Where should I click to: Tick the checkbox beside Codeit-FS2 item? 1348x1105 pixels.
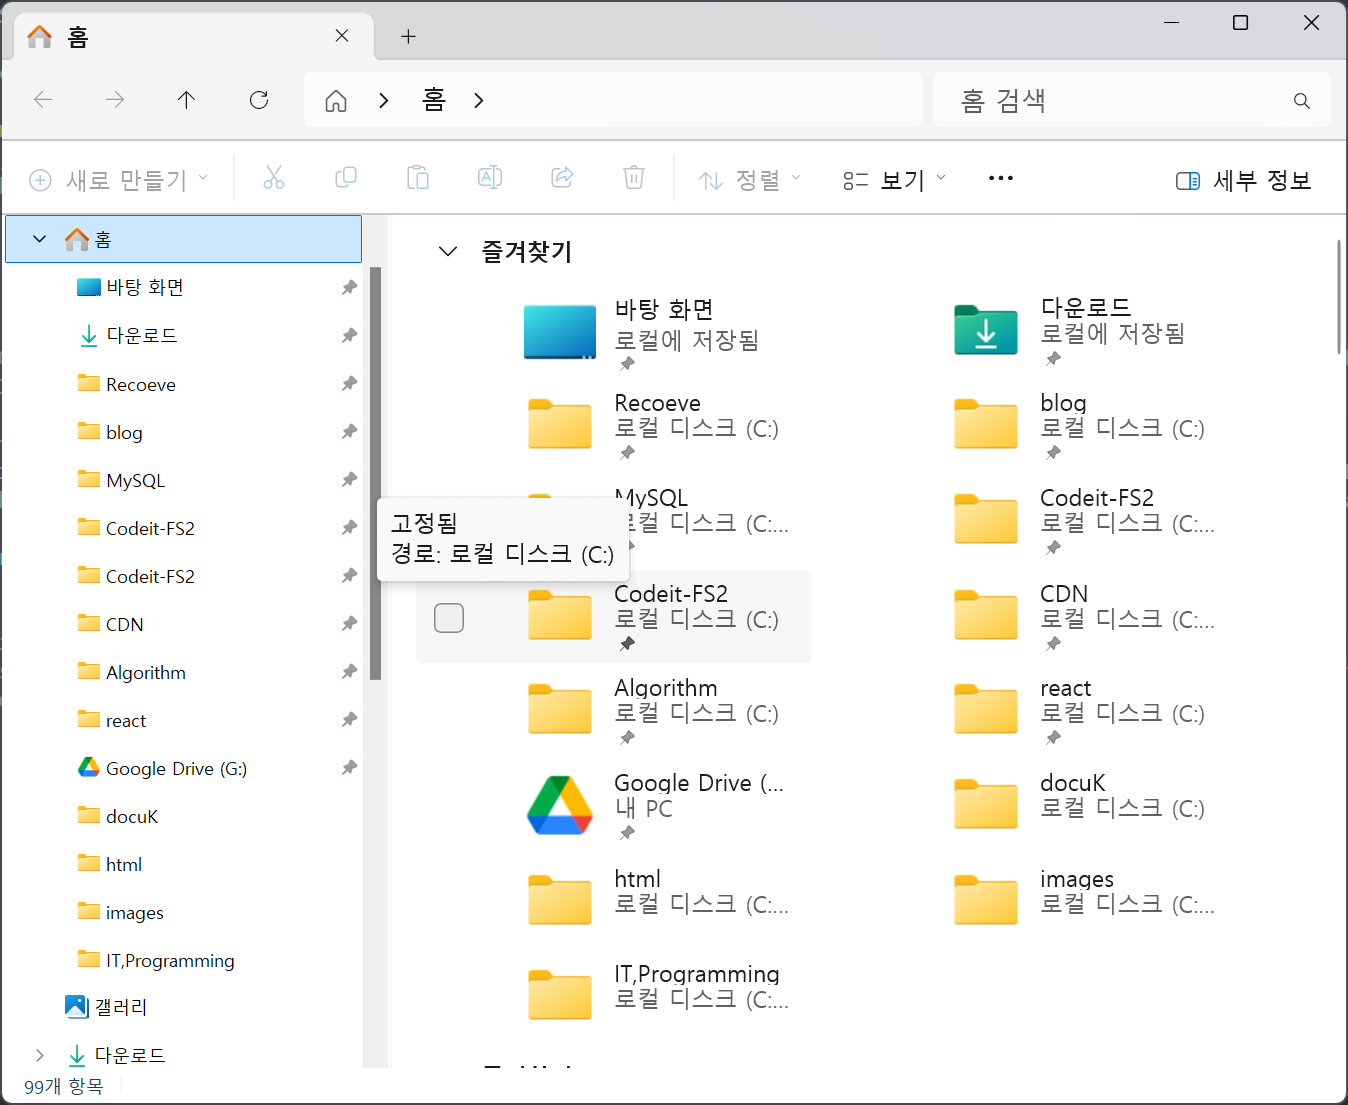(x=449, y=618)
